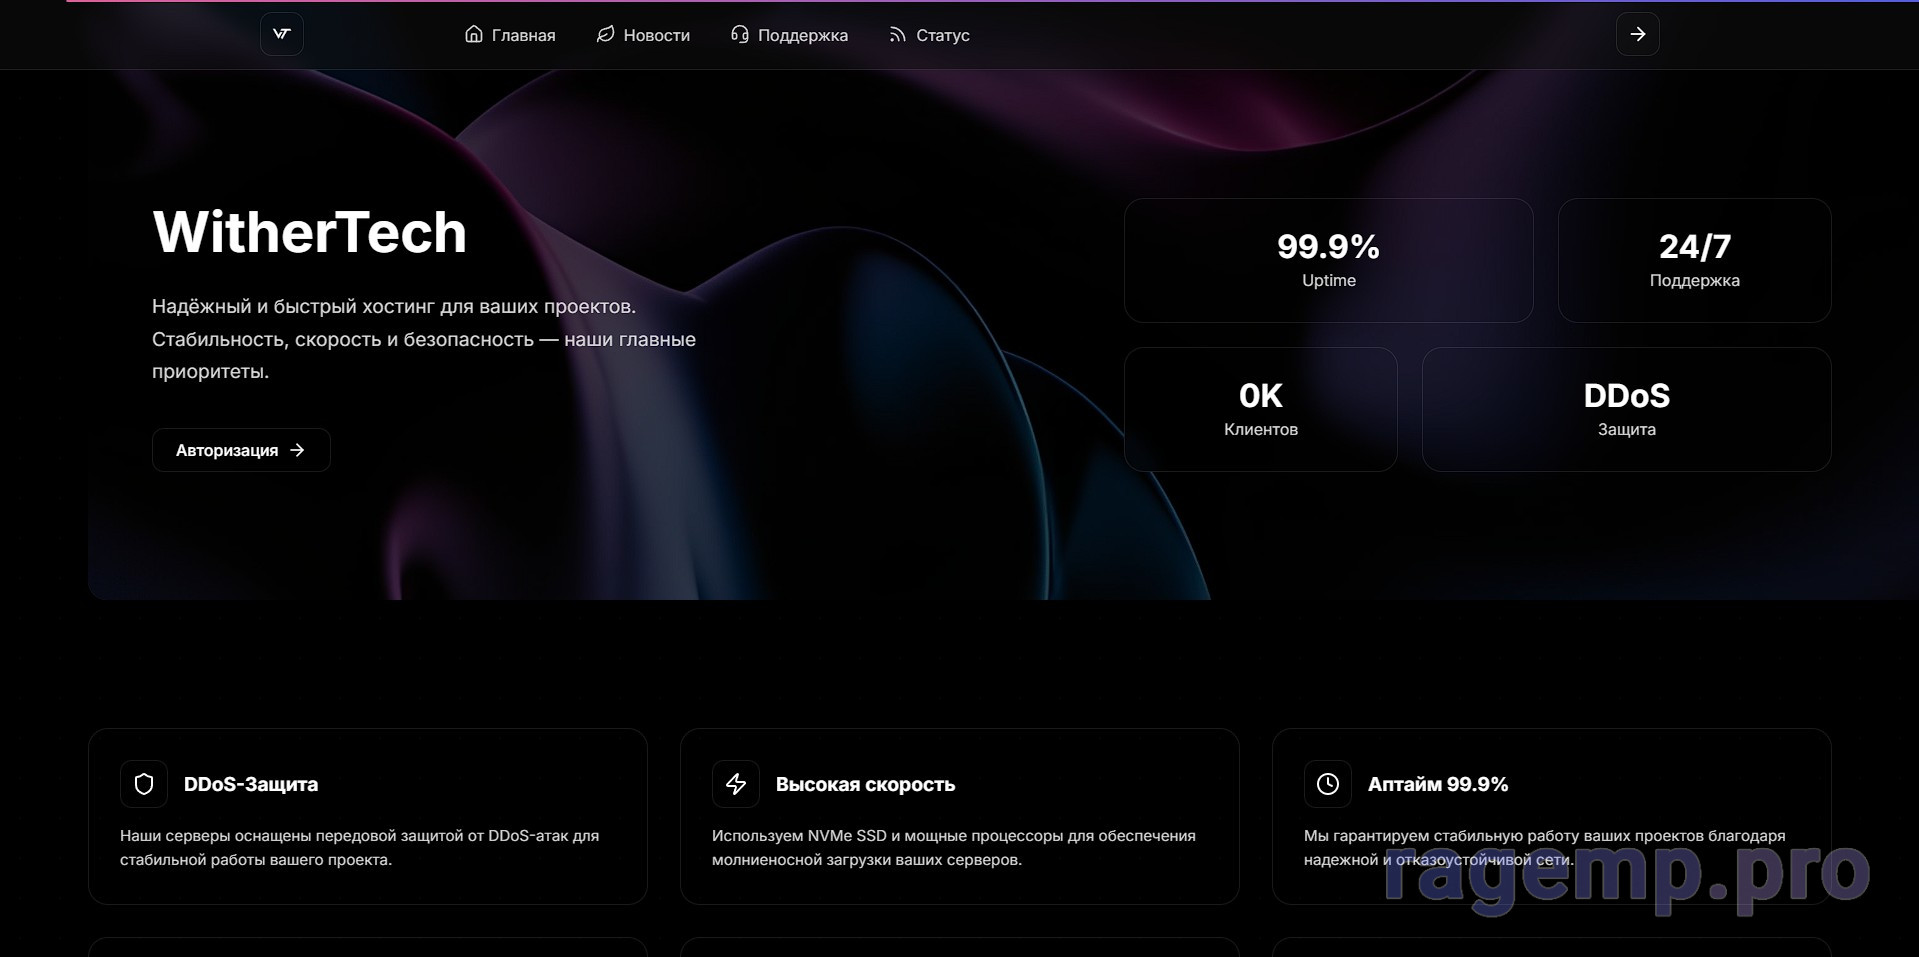
Task: Click the clock icon for Аптайм 99.9%
Action: tap(1327, 784)
